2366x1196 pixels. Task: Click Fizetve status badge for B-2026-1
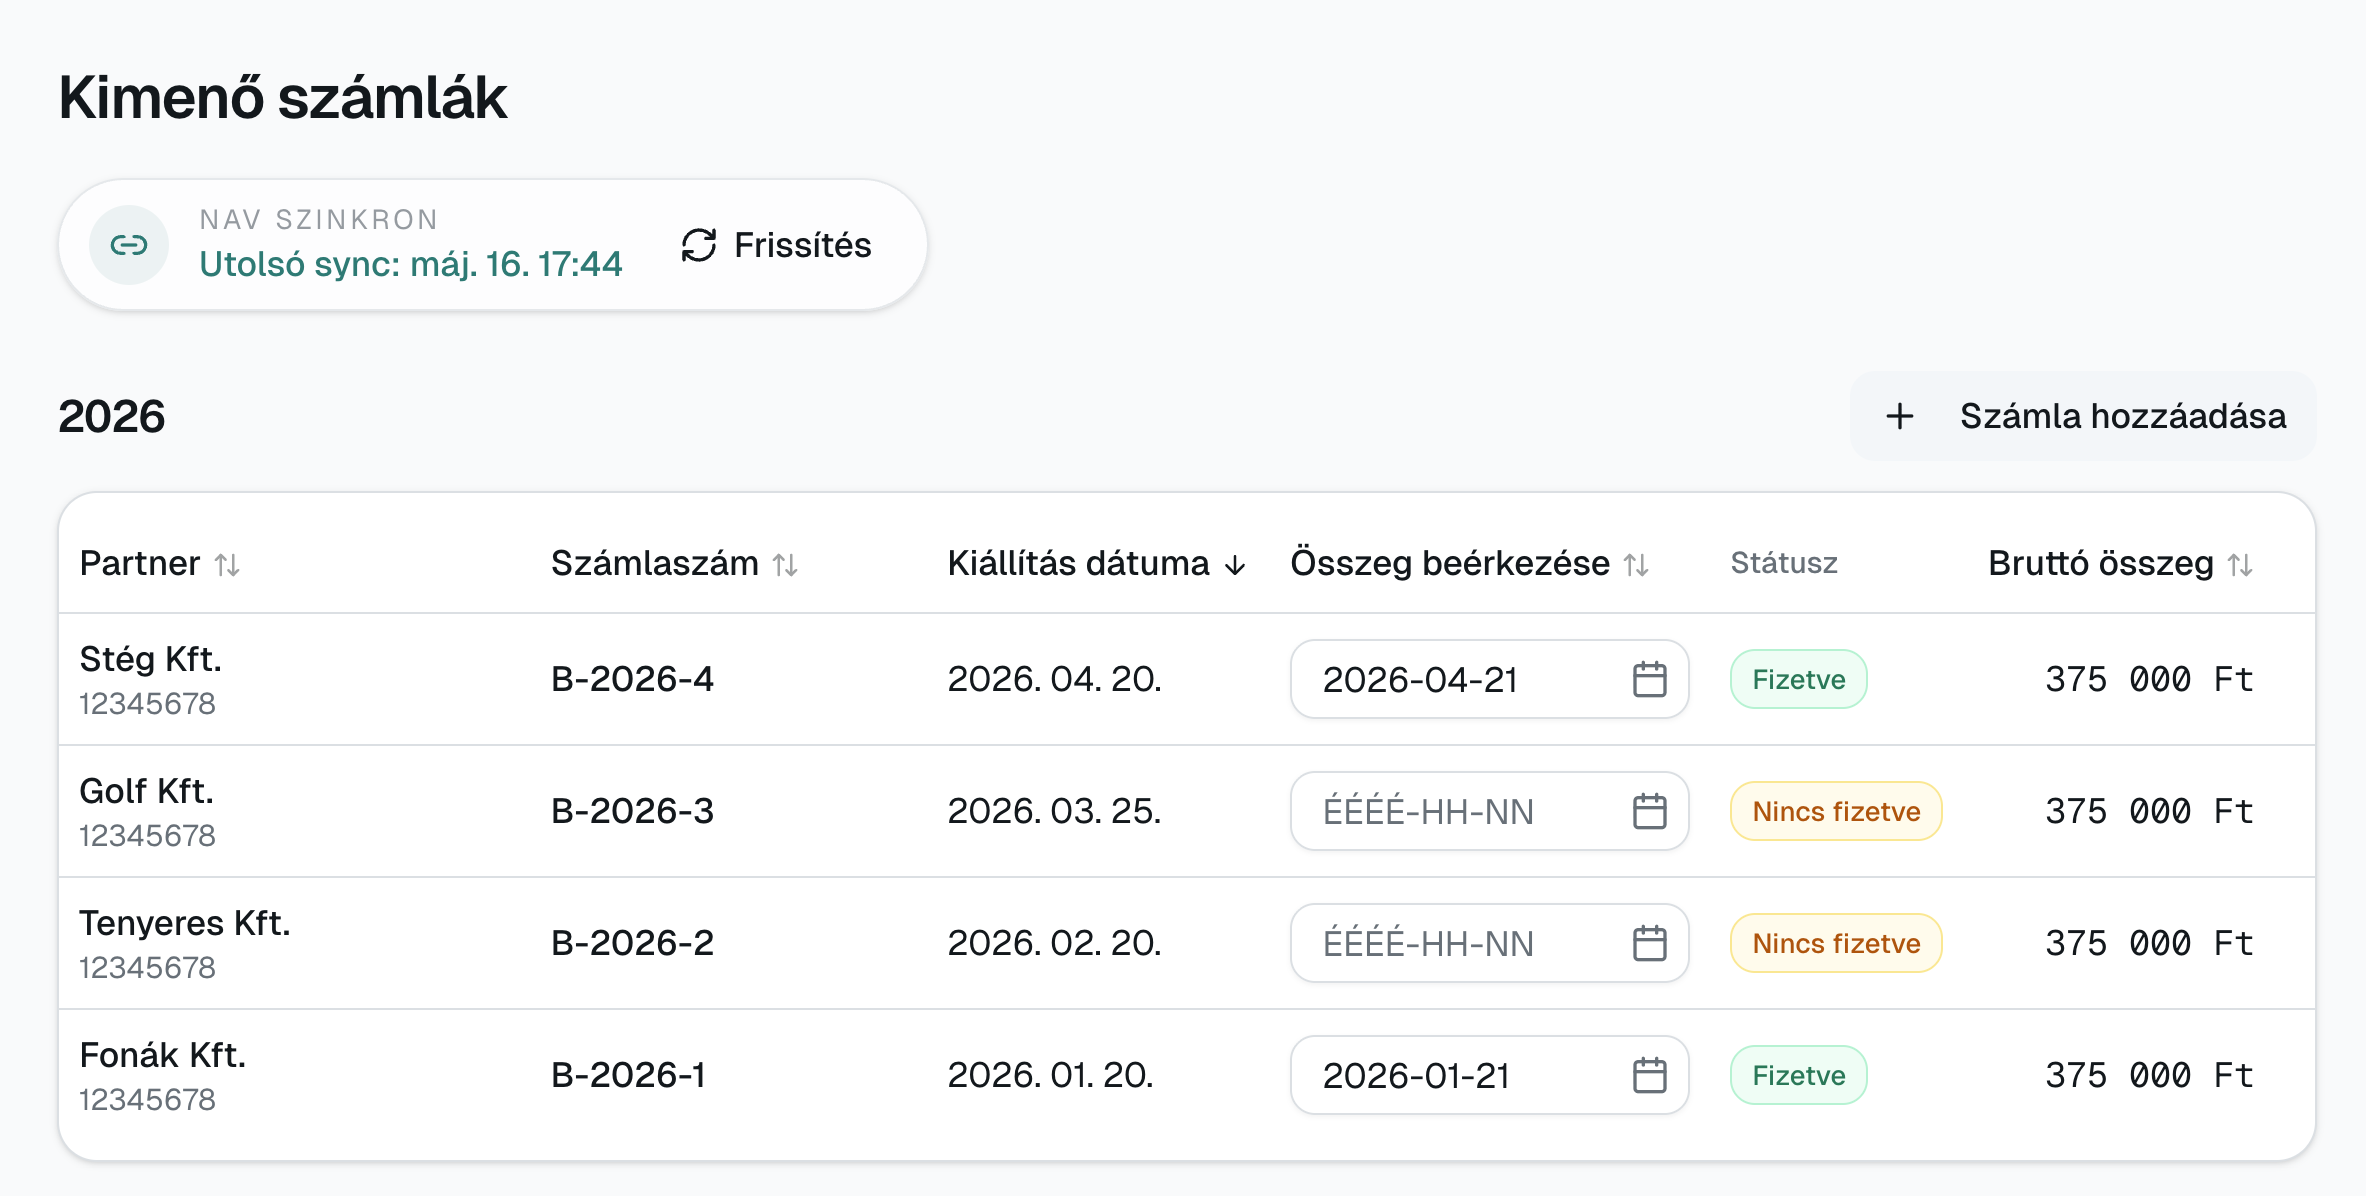[1799, 1075]
